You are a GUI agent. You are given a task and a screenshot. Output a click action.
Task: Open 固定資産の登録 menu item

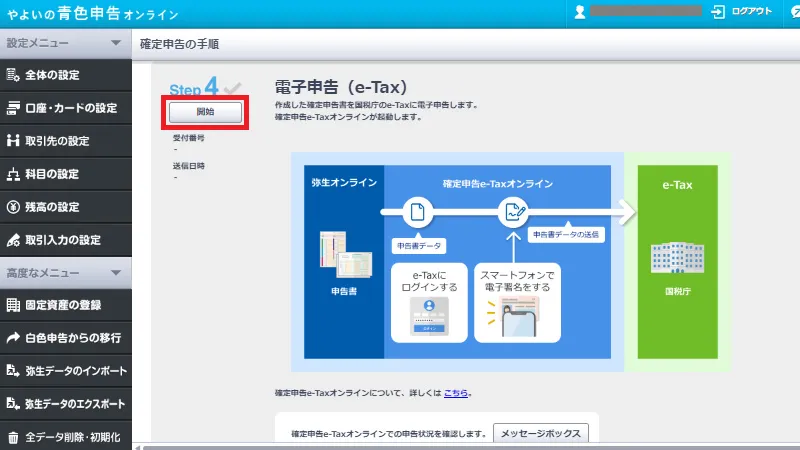point(66,305)
